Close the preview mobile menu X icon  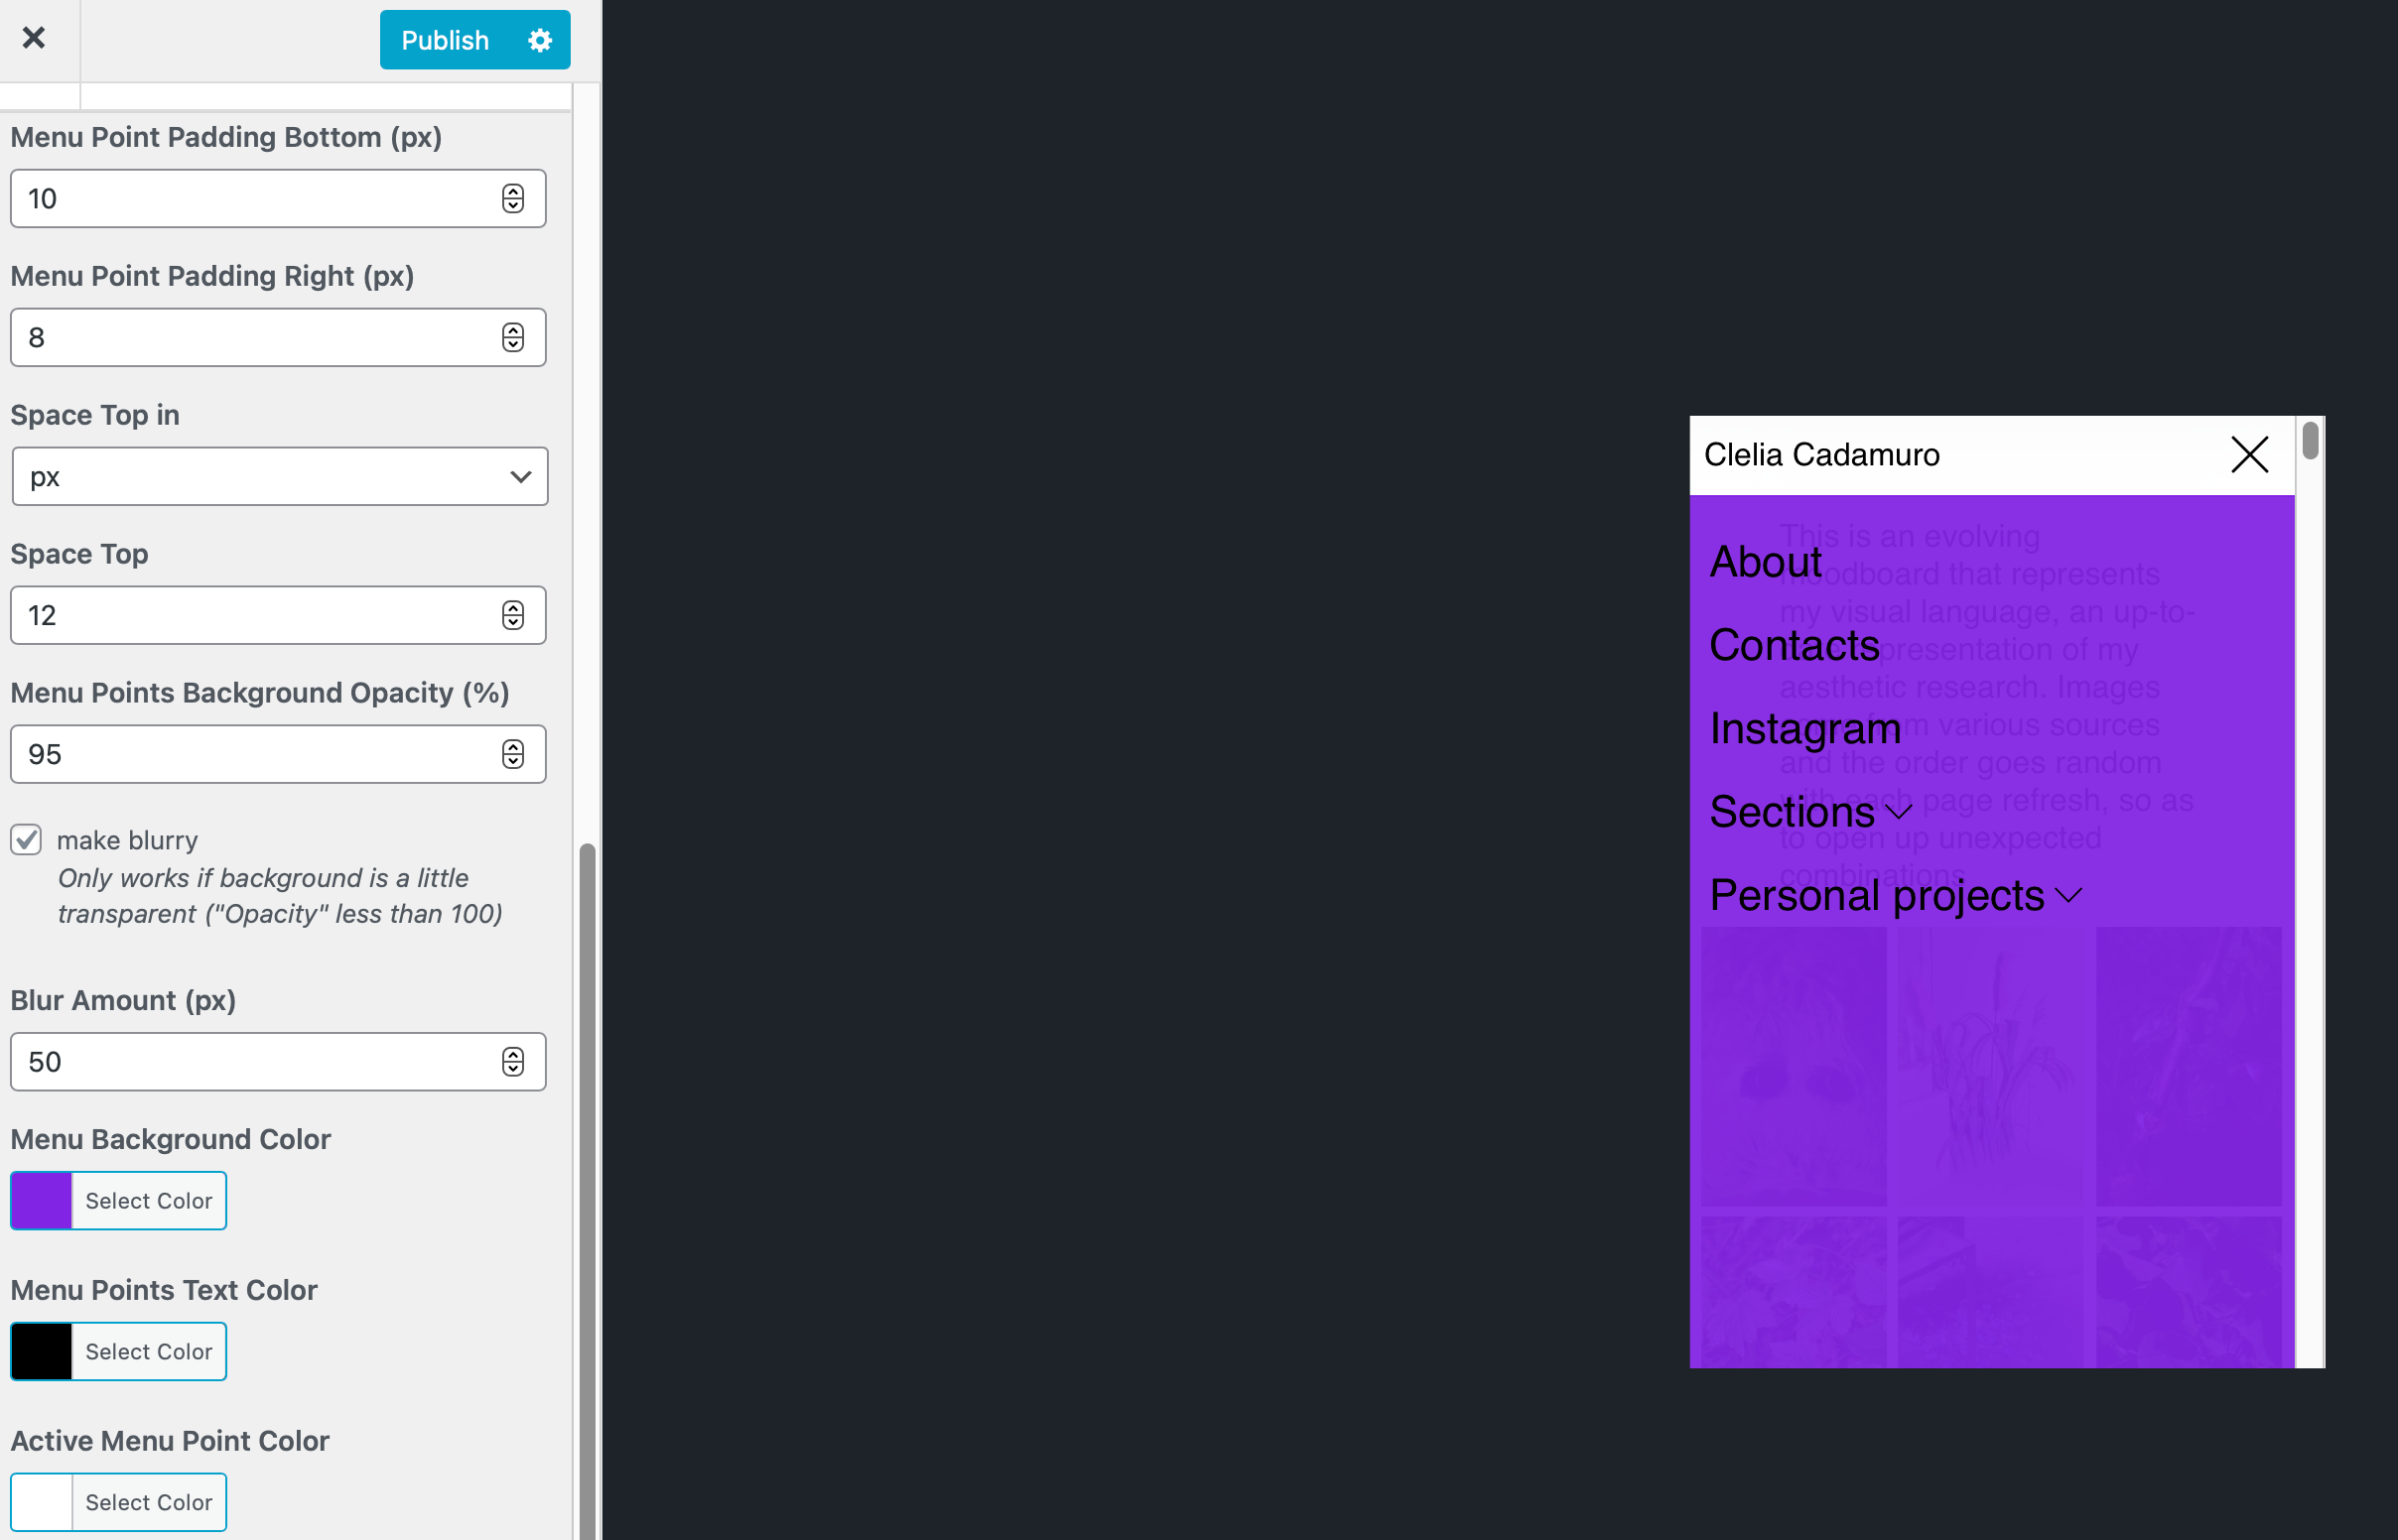[x=2249, y=455]
